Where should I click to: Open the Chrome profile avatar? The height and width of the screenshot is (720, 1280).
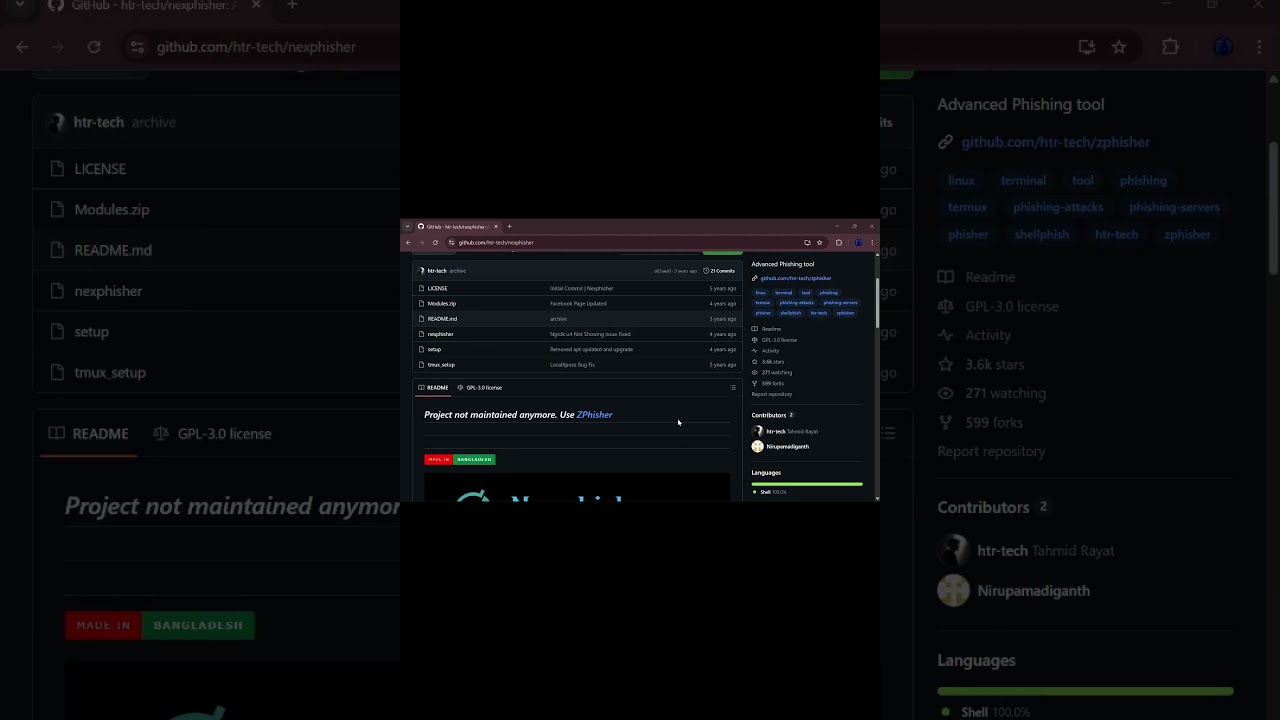point(858,243)
